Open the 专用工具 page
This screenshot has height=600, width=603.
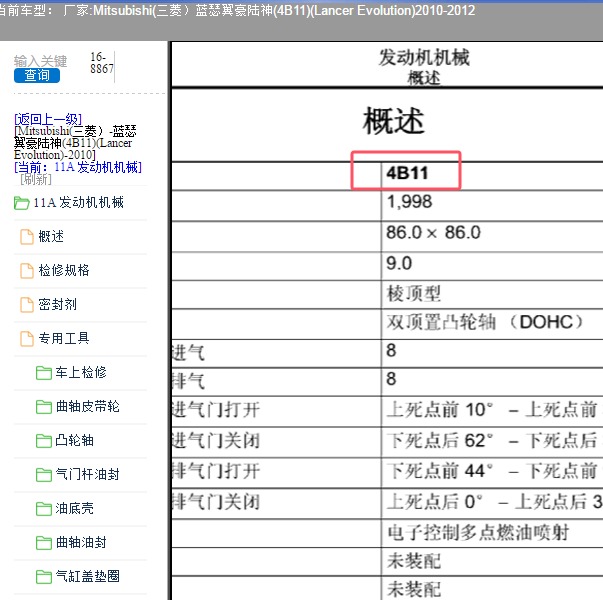[x=64, y=338]
